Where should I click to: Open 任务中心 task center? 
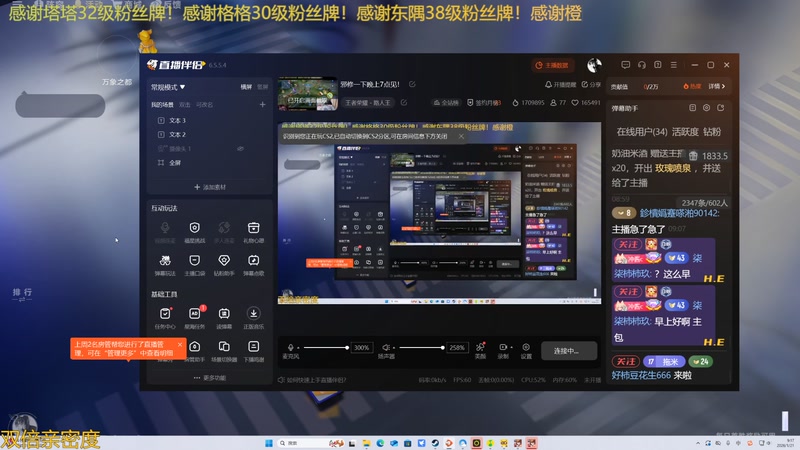[x=165, y=318]
